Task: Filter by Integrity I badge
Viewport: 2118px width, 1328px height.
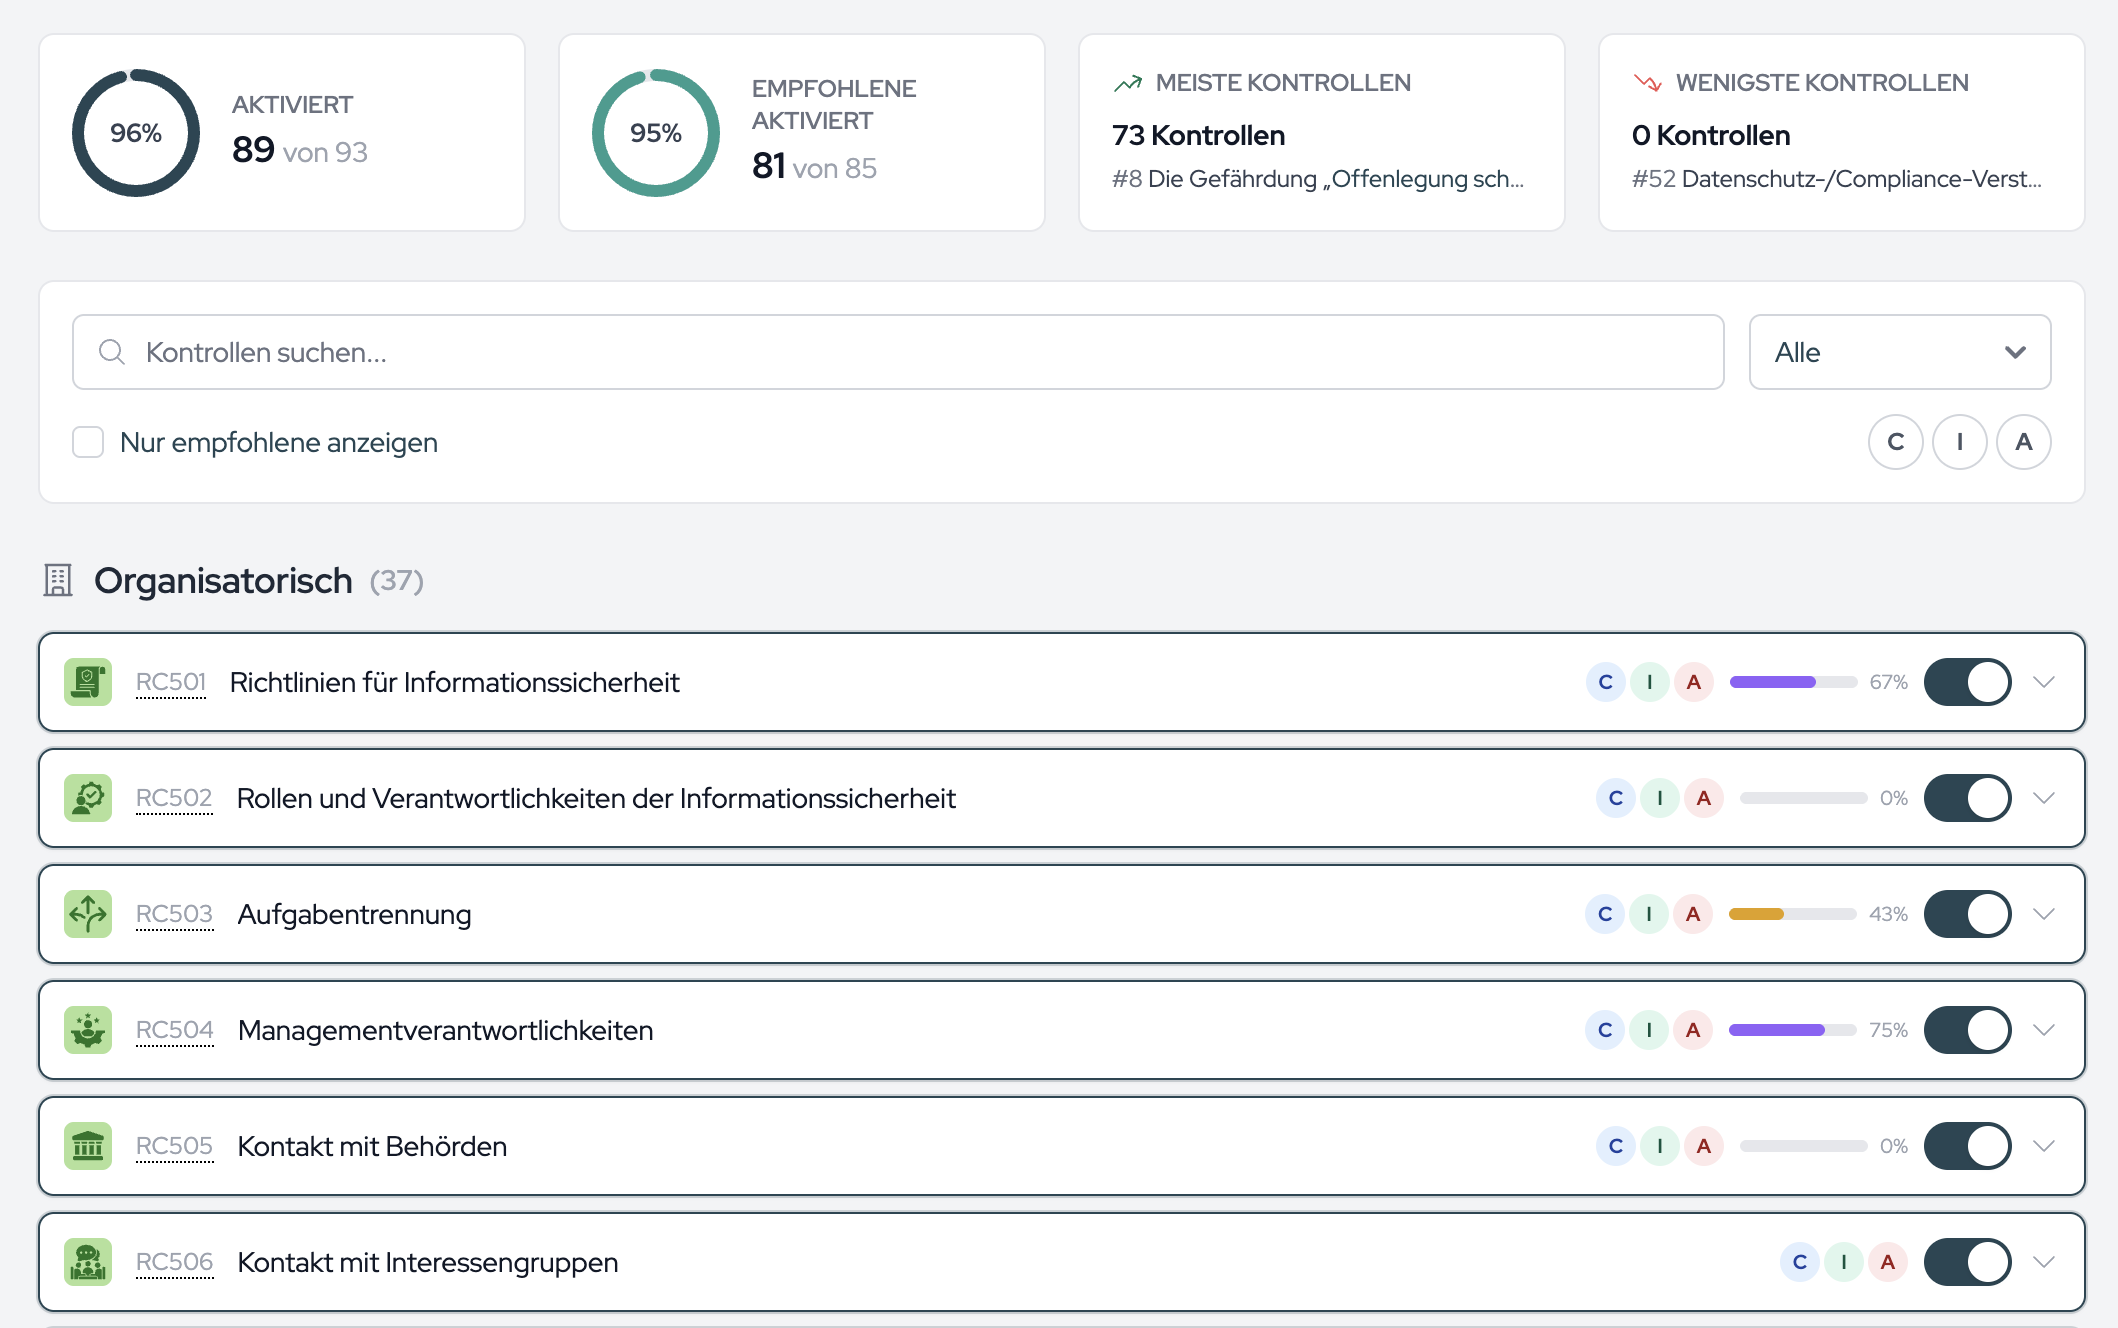Action: (x=1960, y=442)
